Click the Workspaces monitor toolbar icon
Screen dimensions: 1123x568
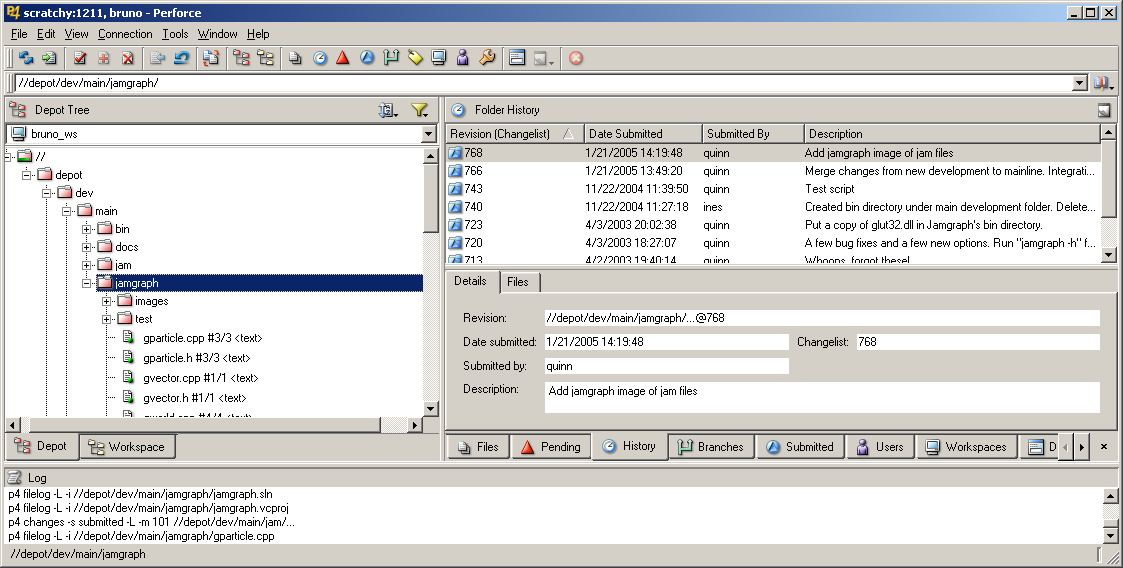[438, 58]
